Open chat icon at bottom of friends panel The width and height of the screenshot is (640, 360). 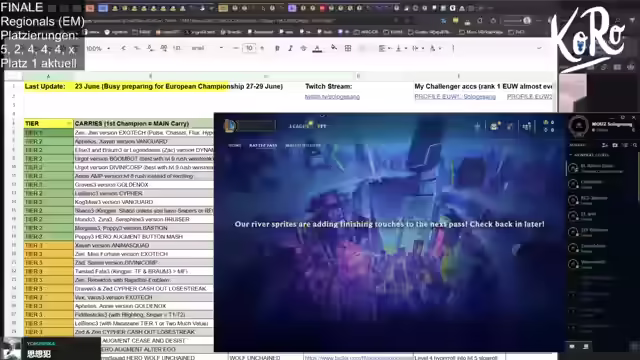click(x=572, y=347)
